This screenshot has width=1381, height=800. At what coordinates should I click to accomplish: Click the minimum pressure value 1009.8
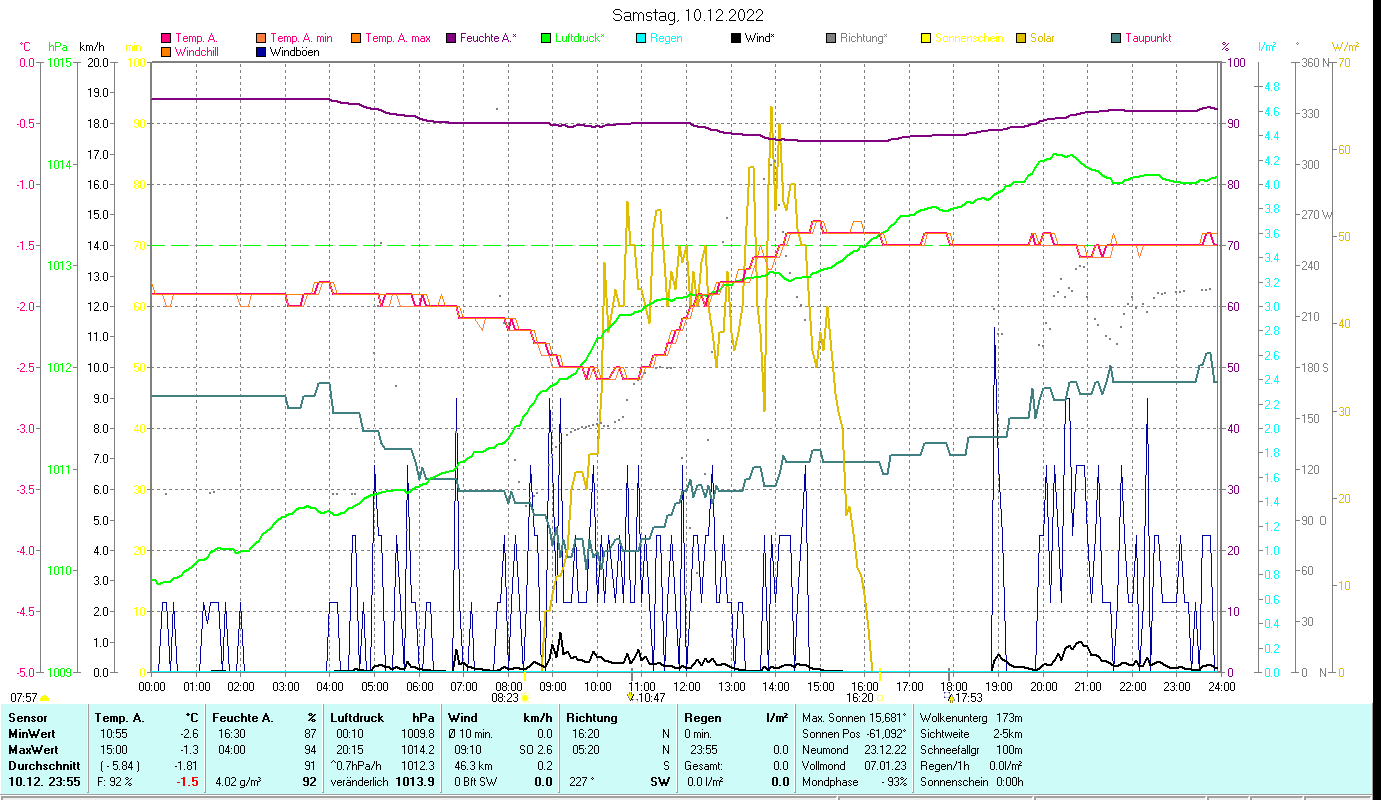[x=418, y=734]
